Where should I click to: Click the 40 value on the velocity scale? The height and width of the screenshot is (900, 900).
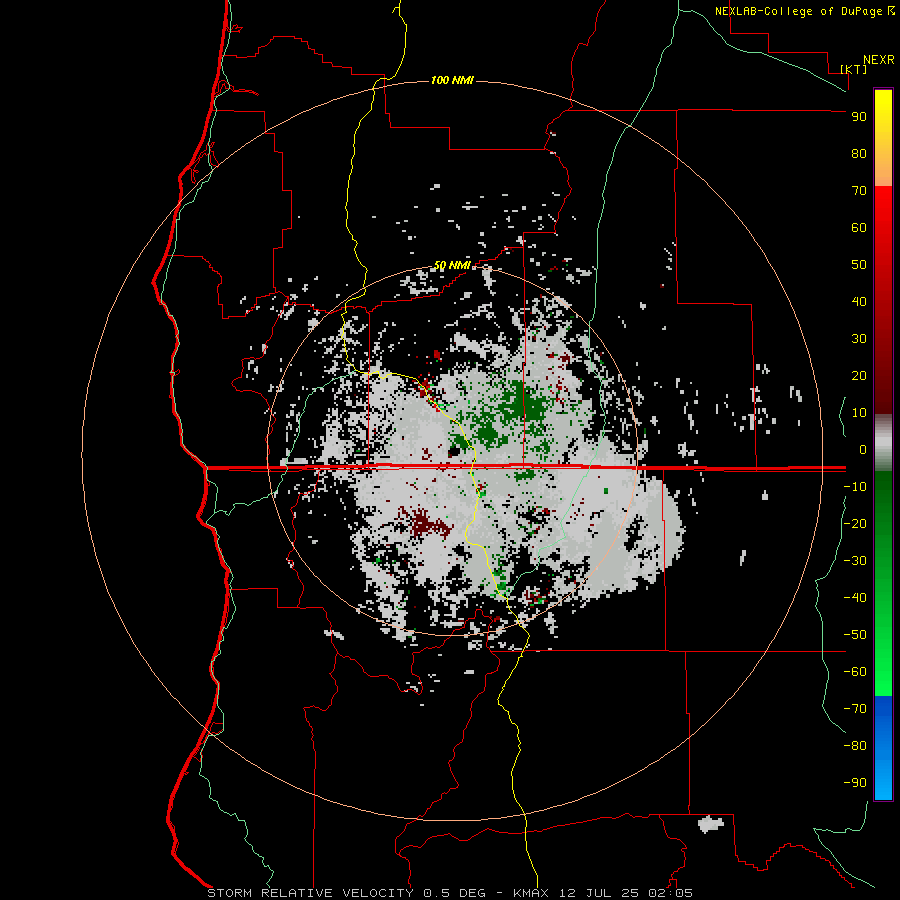(x=859, y=301)
